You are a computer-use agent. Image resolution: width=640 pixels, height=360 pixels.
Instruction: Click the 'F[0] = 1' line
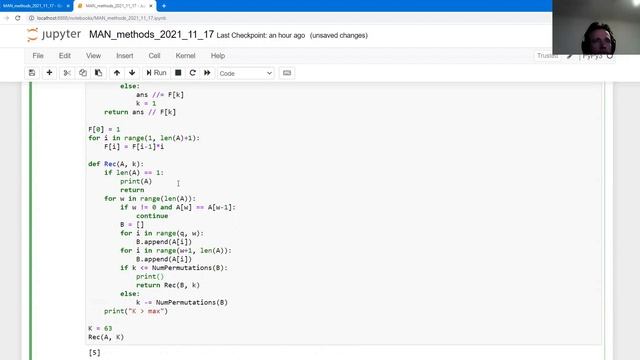(104, 129)
